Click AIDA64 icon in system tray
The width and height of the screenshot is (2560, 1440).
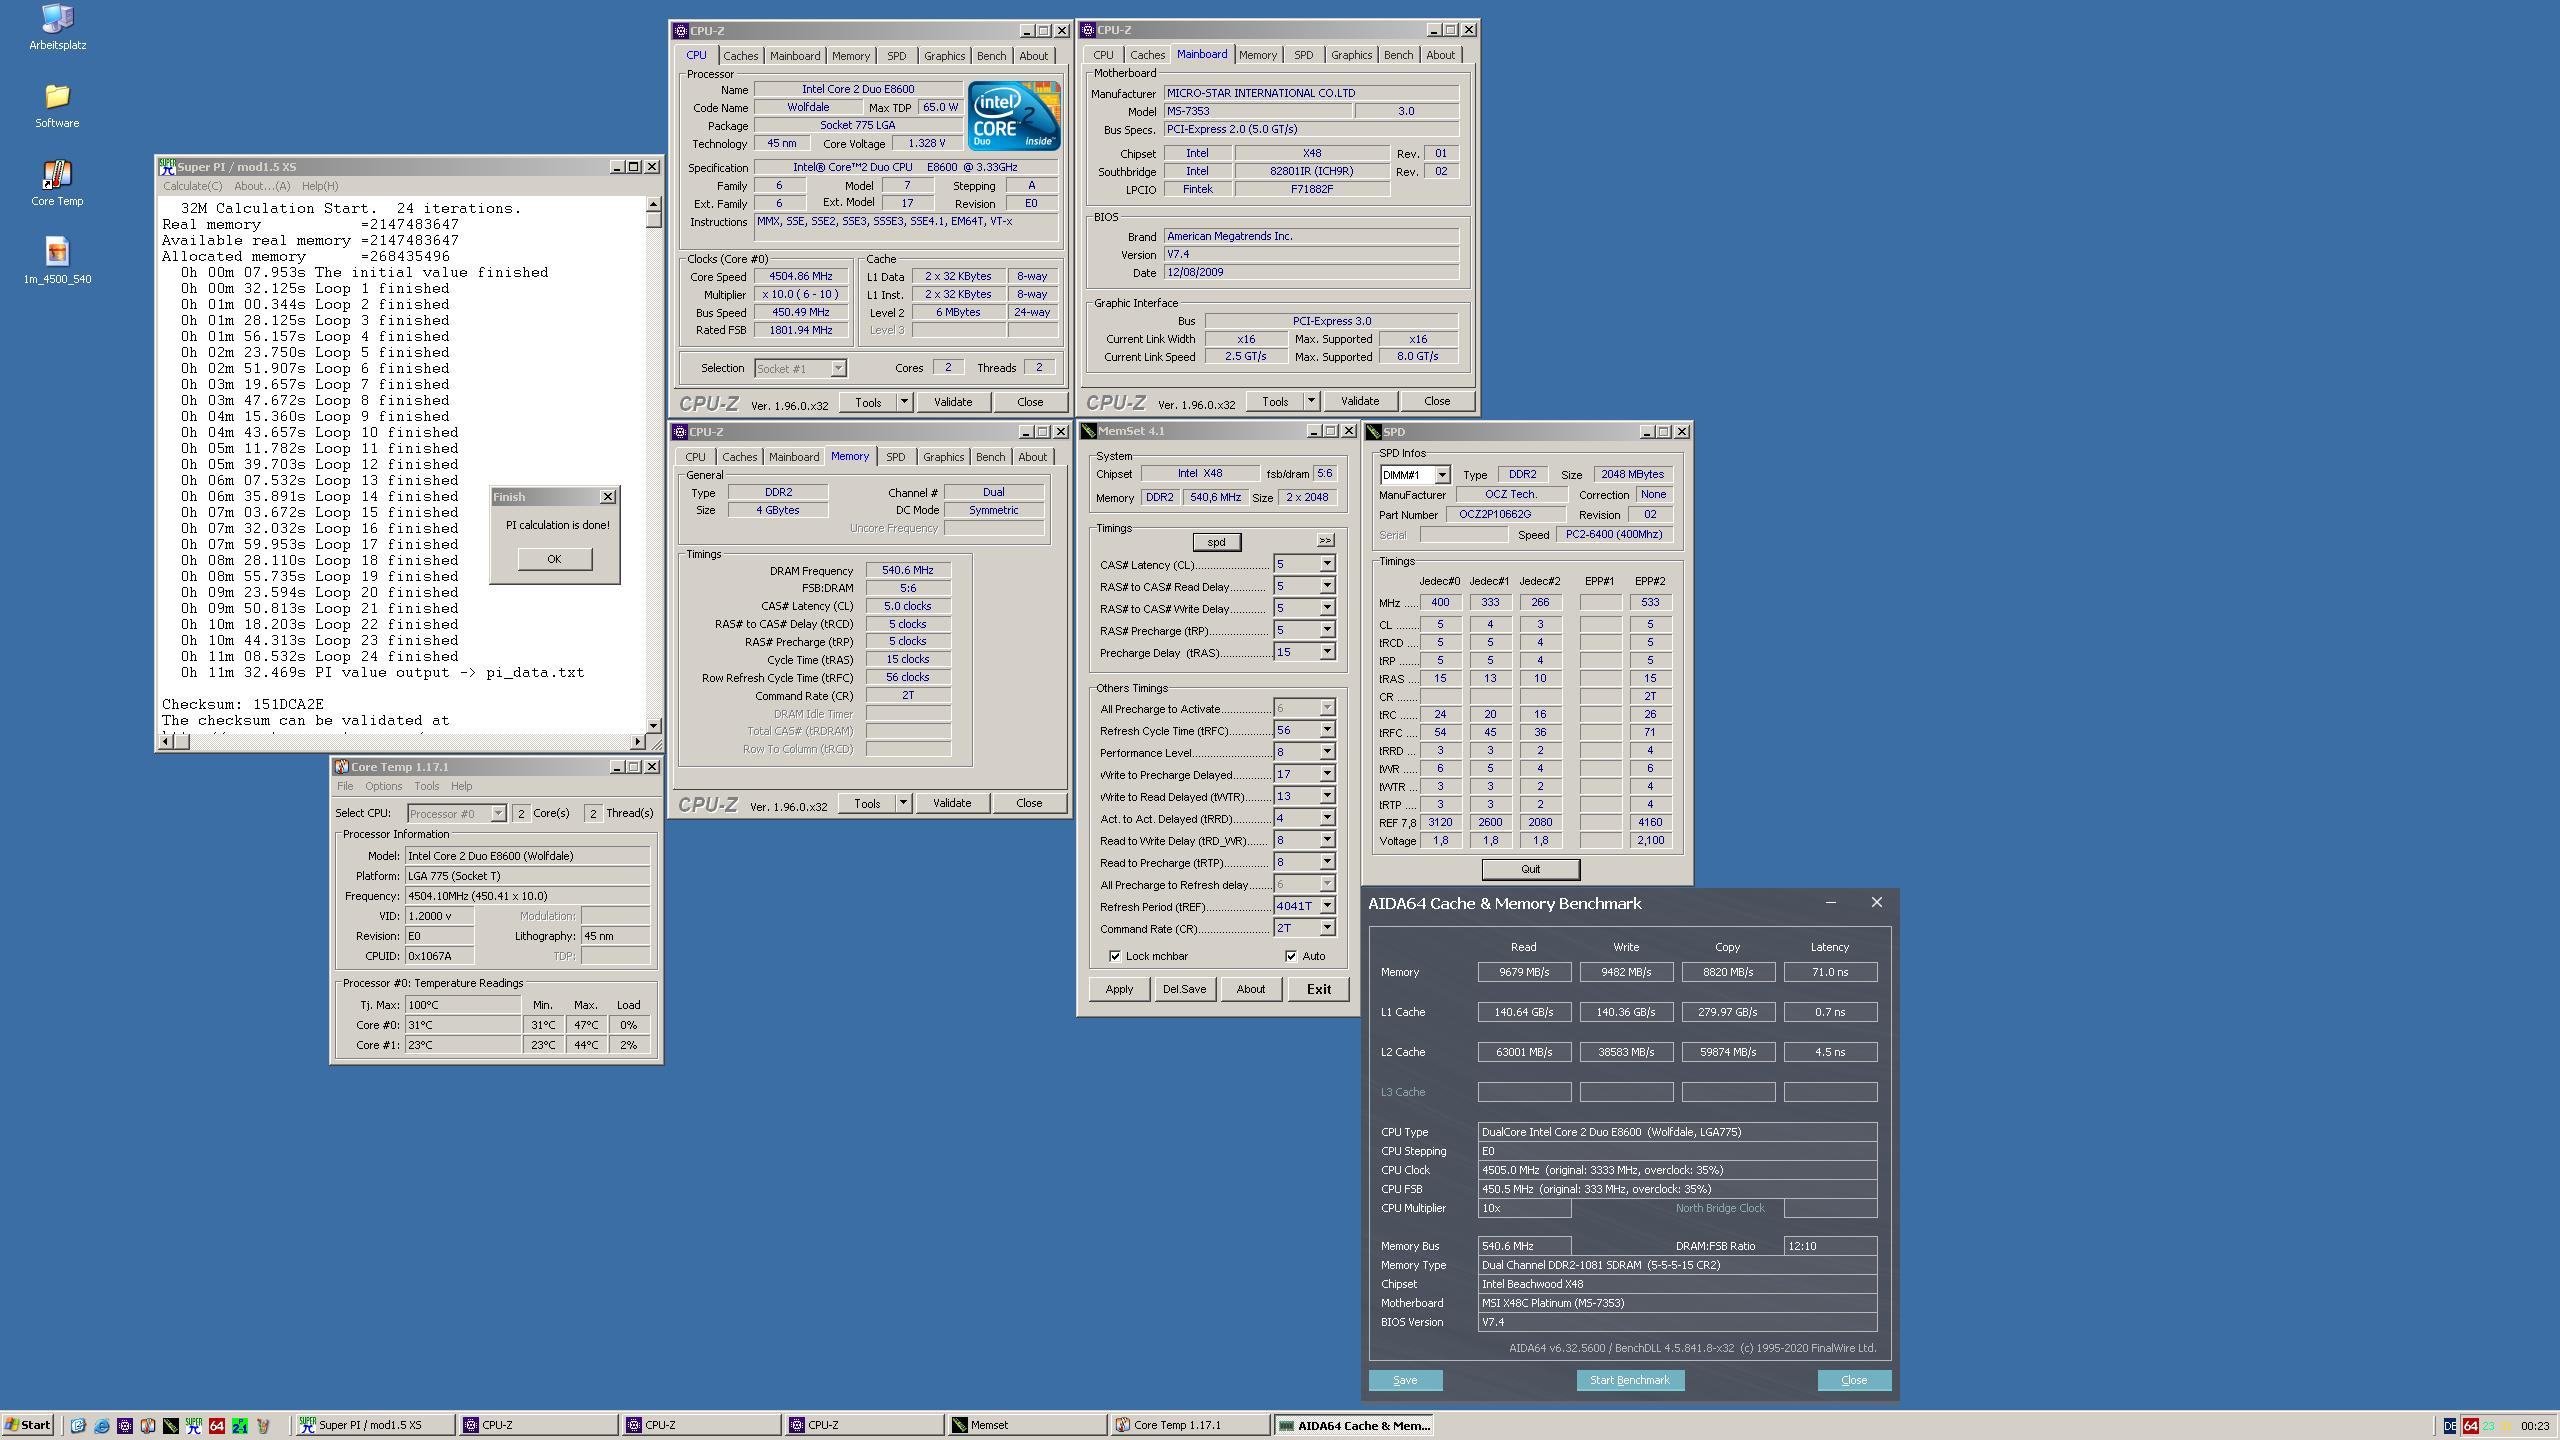tap(2470, 1425)
